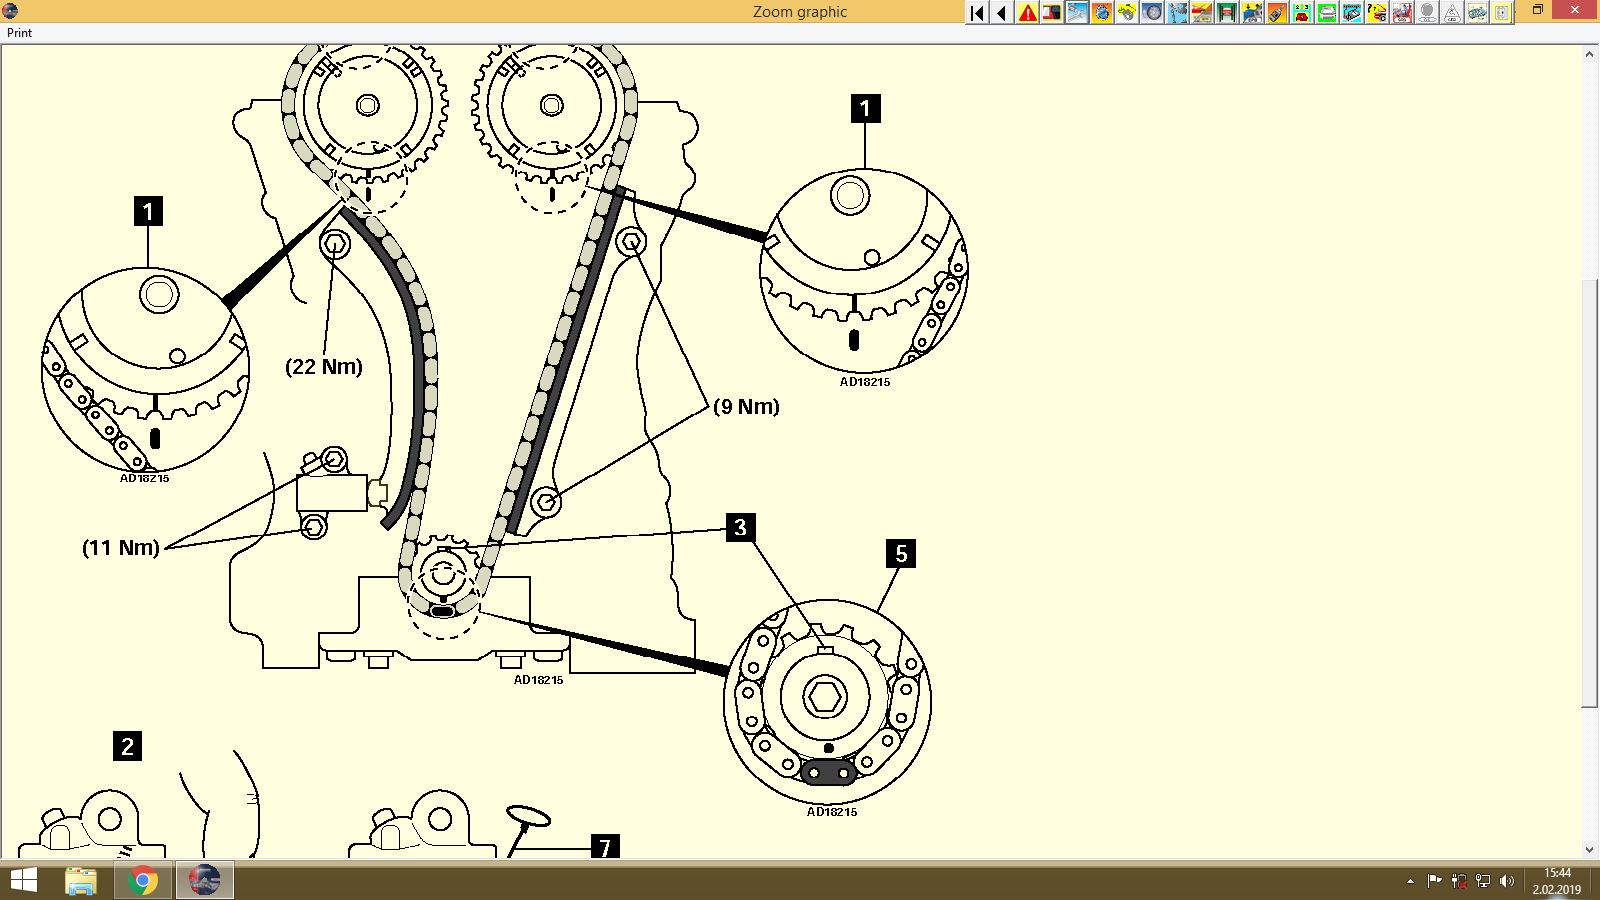Mute audio via the speaker tray icon
Image resolution: width=1600 pixels, height=900 pixels.
(1508, 882)
